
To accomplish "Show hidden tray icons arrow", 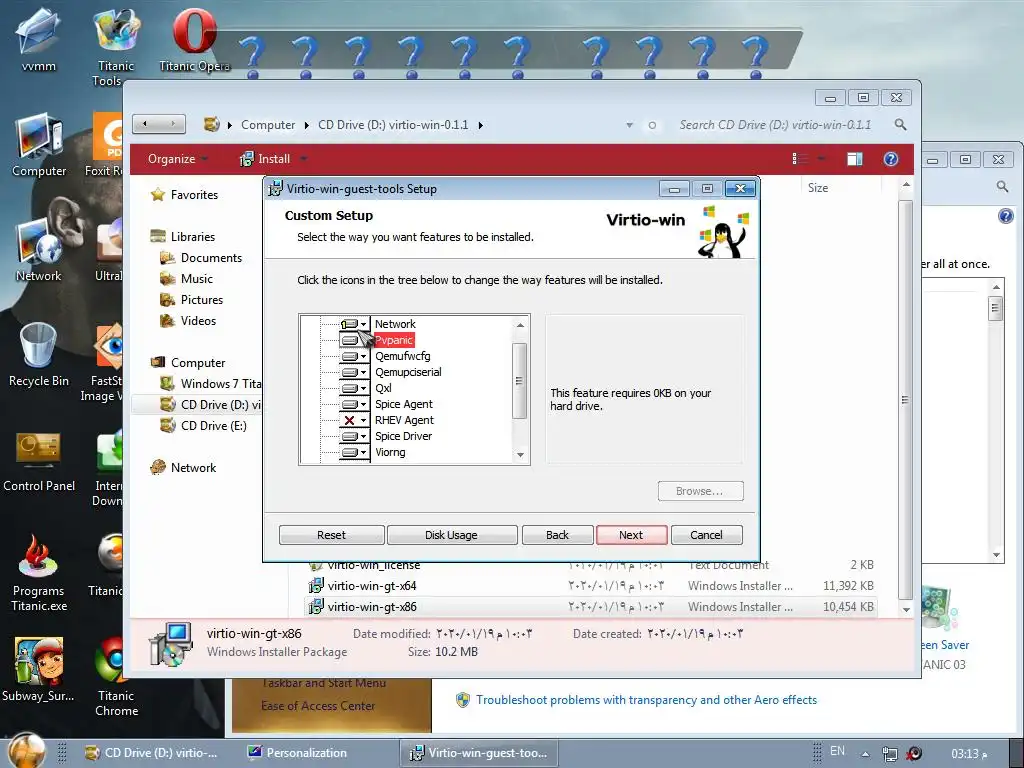I will pyautogui.click(x=865, y=754).
